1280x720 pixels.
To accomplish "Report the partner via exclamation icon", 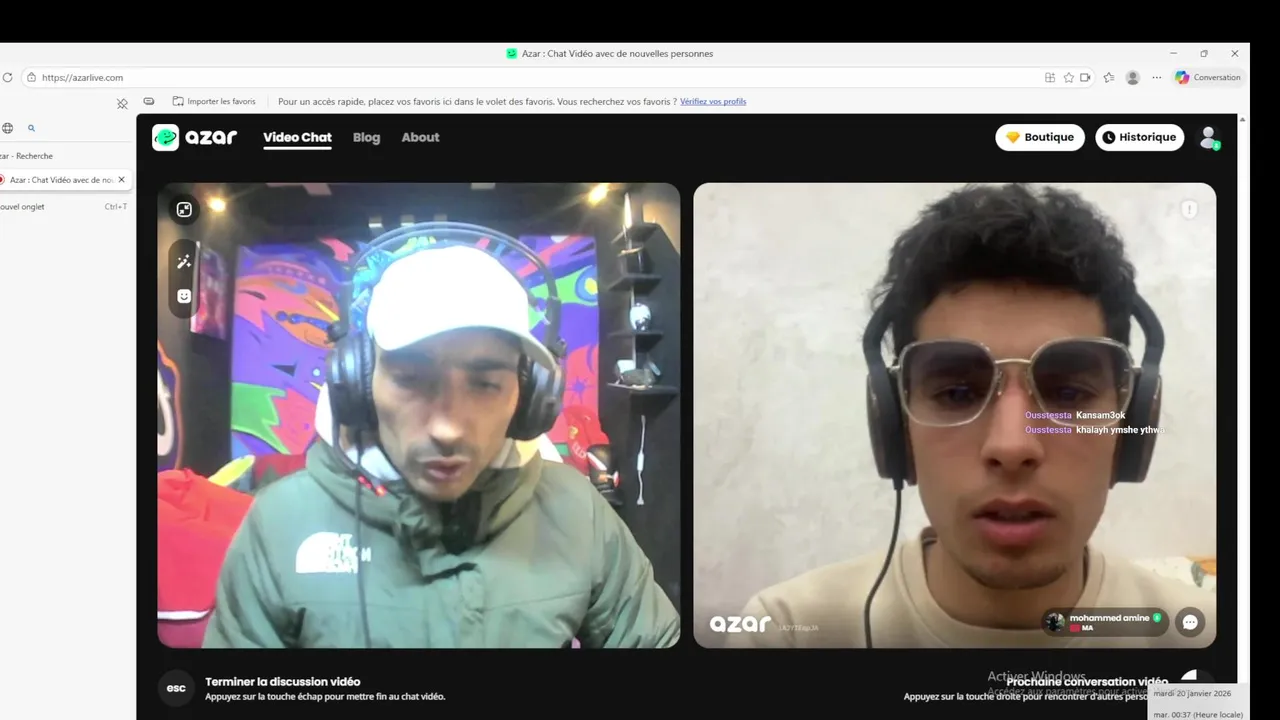I will (1189, 209).
